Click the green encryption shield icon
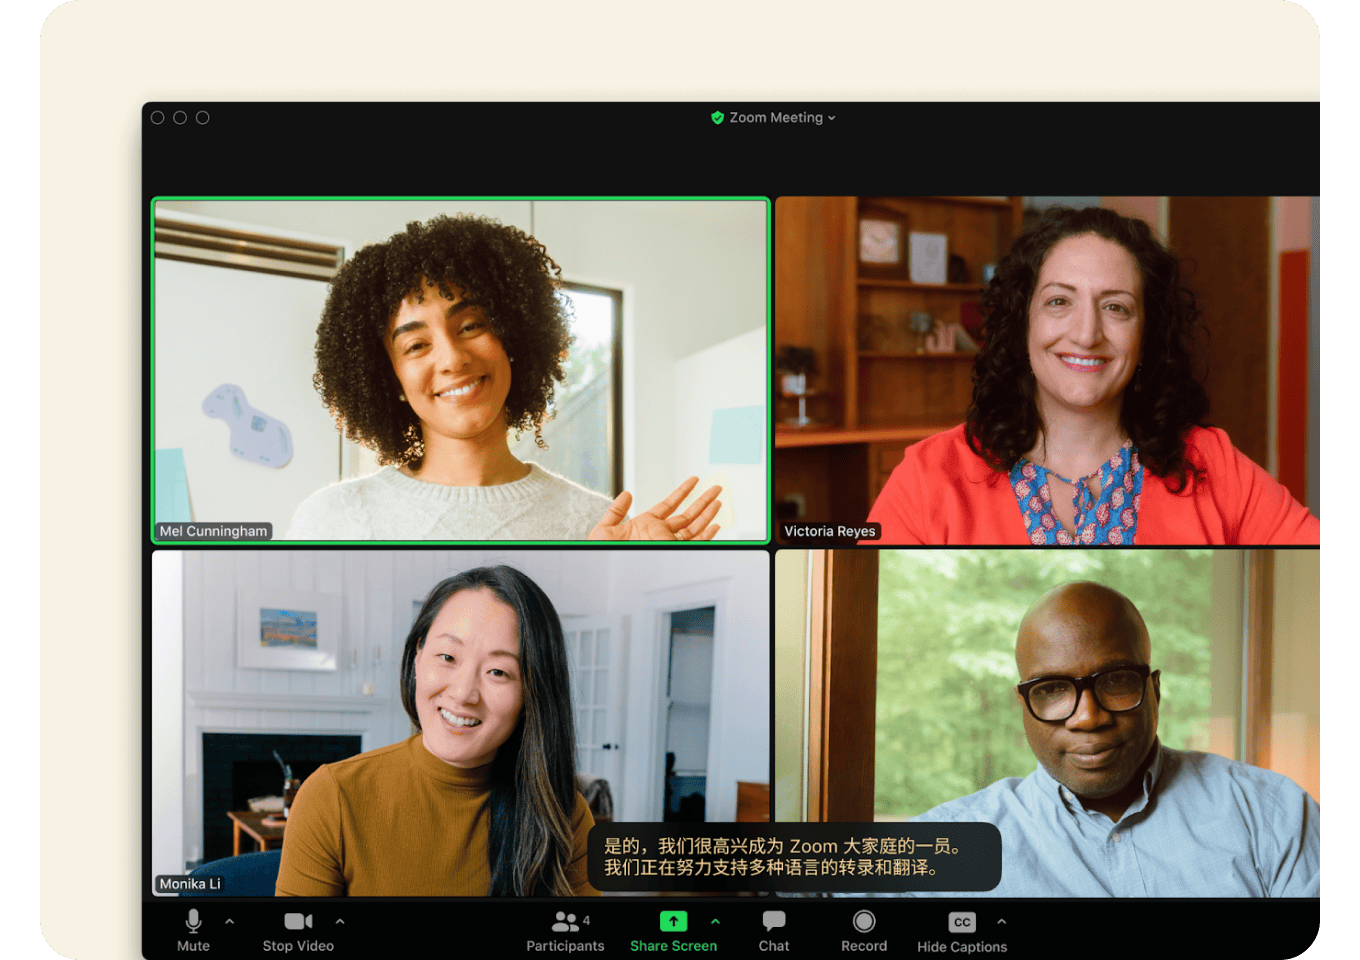1360x960 pixels. click(x=717, y=118)
